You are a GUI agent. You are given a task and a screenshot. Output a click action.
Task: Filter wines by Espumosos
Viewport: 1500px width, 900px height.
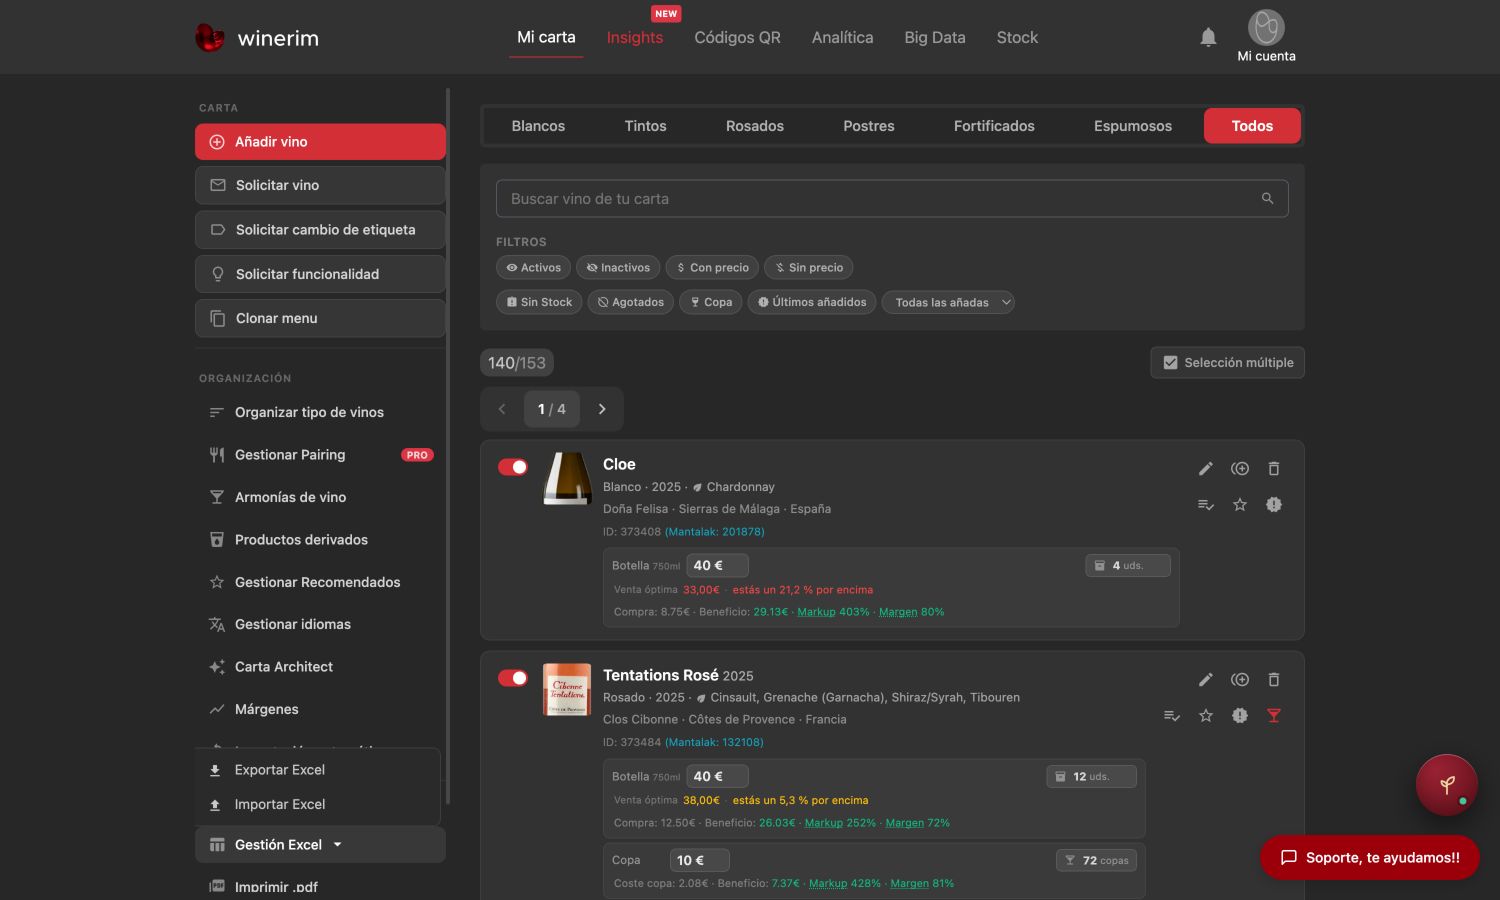coord(1133,126)
